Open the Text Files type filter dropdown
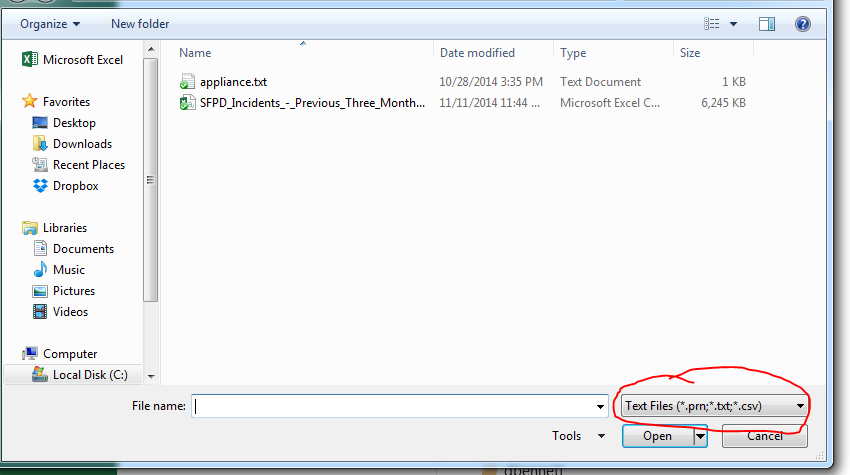The image size is (850, 475). pos(714,406)
